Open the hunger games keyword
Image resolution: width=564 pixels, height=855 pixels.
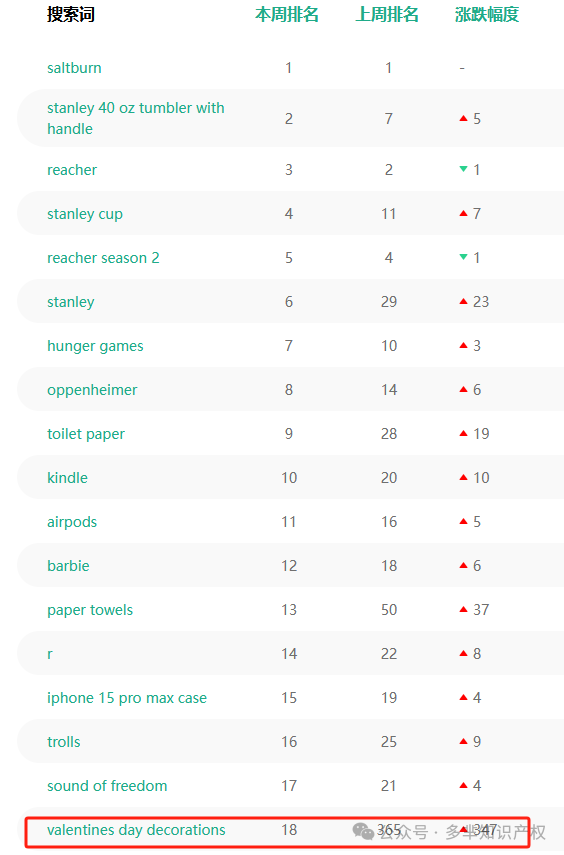pos(95,346)
